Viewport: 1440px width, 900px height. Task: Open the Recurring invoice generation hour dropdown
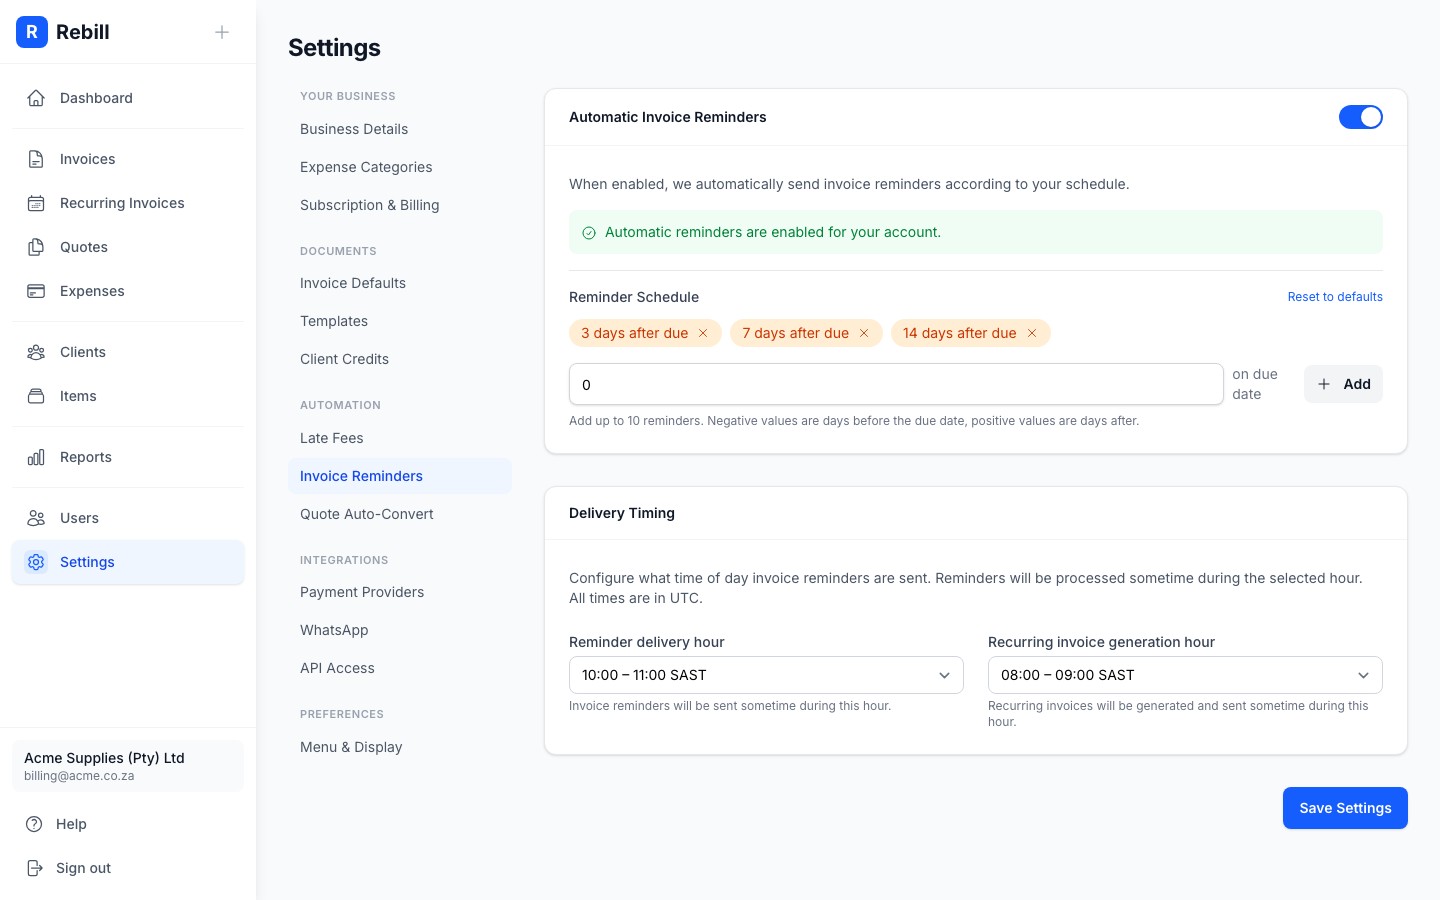pos(1185,675)
